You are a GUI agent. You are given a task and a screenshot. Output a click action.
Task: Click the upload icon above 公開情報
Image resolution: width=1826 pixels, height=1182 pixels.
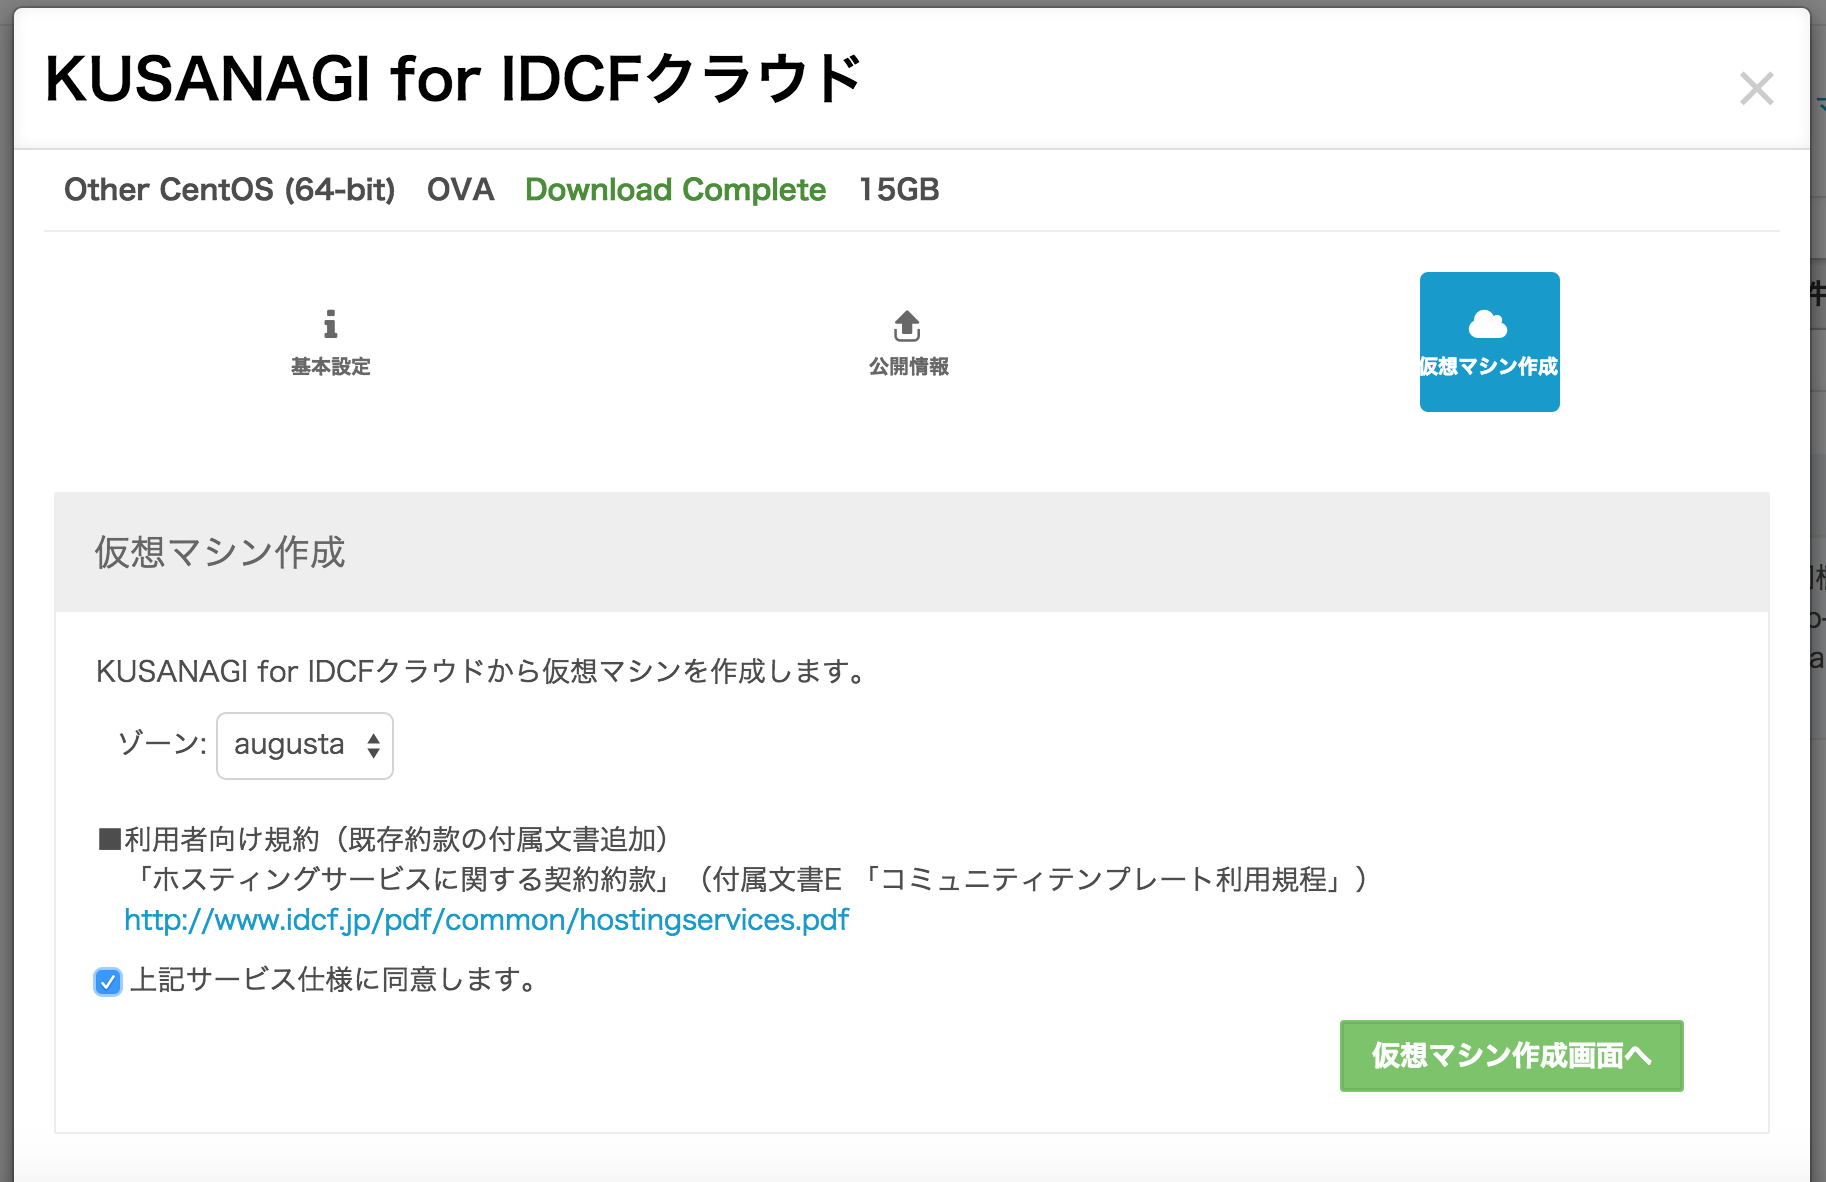907,325
